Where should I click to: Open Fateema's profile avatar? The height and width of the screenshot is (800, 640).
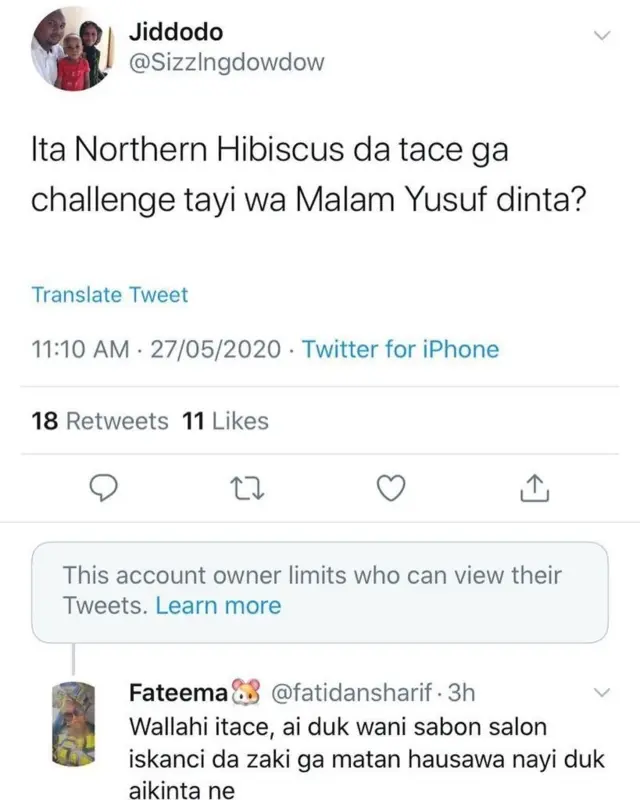[x=72, y=724]
